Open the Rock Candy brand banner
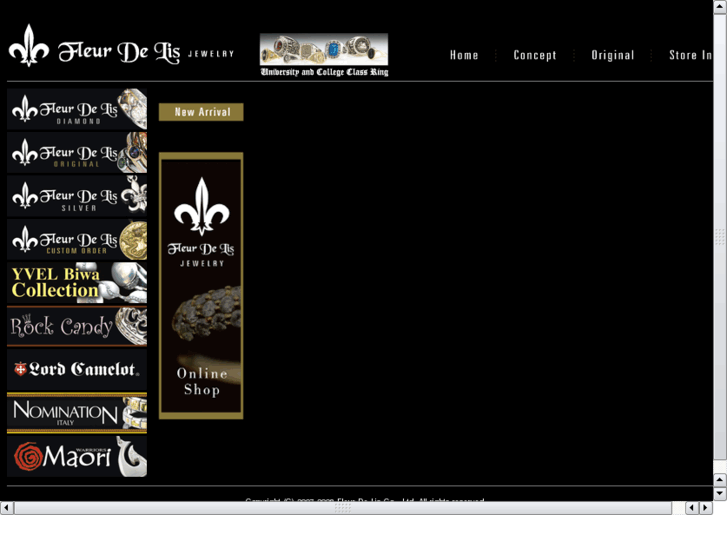This screenshot has height=545, width=727. coord(77,326)
